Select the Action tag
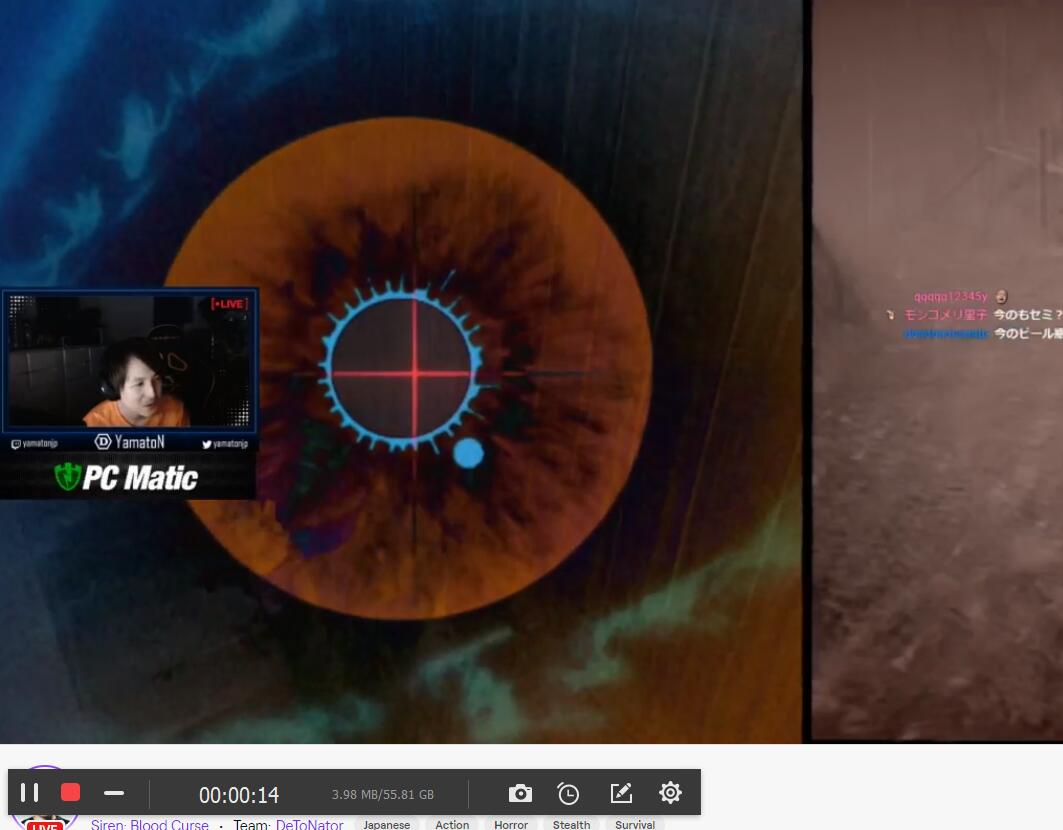Image resolution: width=1063 pixels, height=830 pixels. [452, 825]
